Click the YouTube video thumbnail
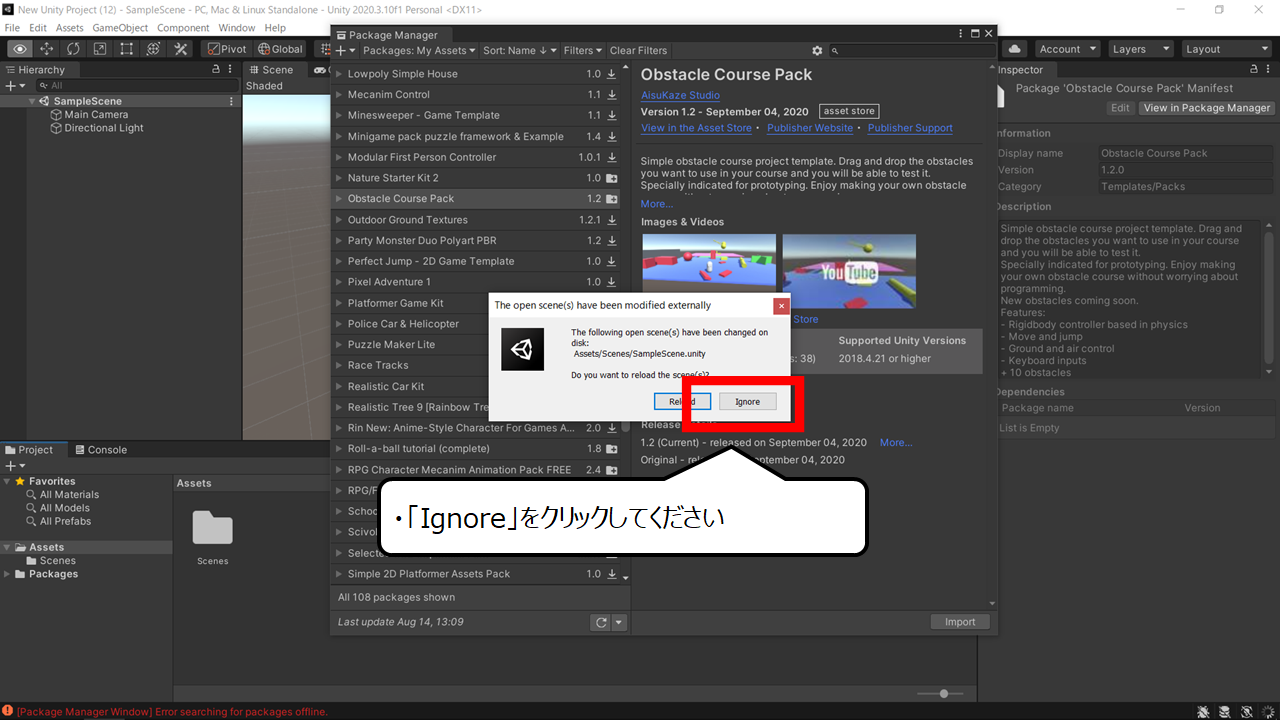 [x=849, y=272]
